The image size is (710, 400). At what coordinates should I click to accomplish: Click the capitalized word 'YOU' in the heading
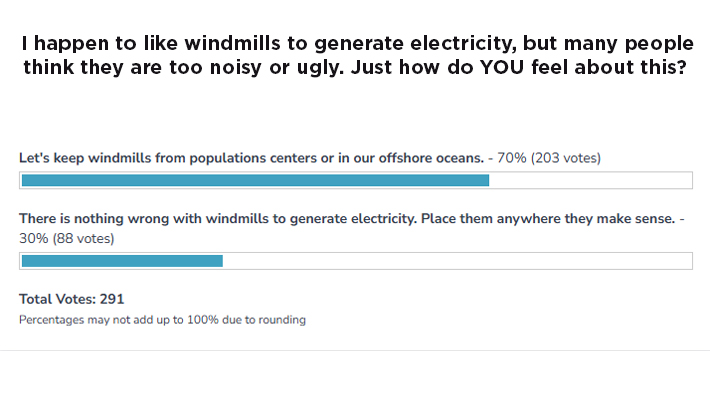pyautogui.click(x=502, y=67)
